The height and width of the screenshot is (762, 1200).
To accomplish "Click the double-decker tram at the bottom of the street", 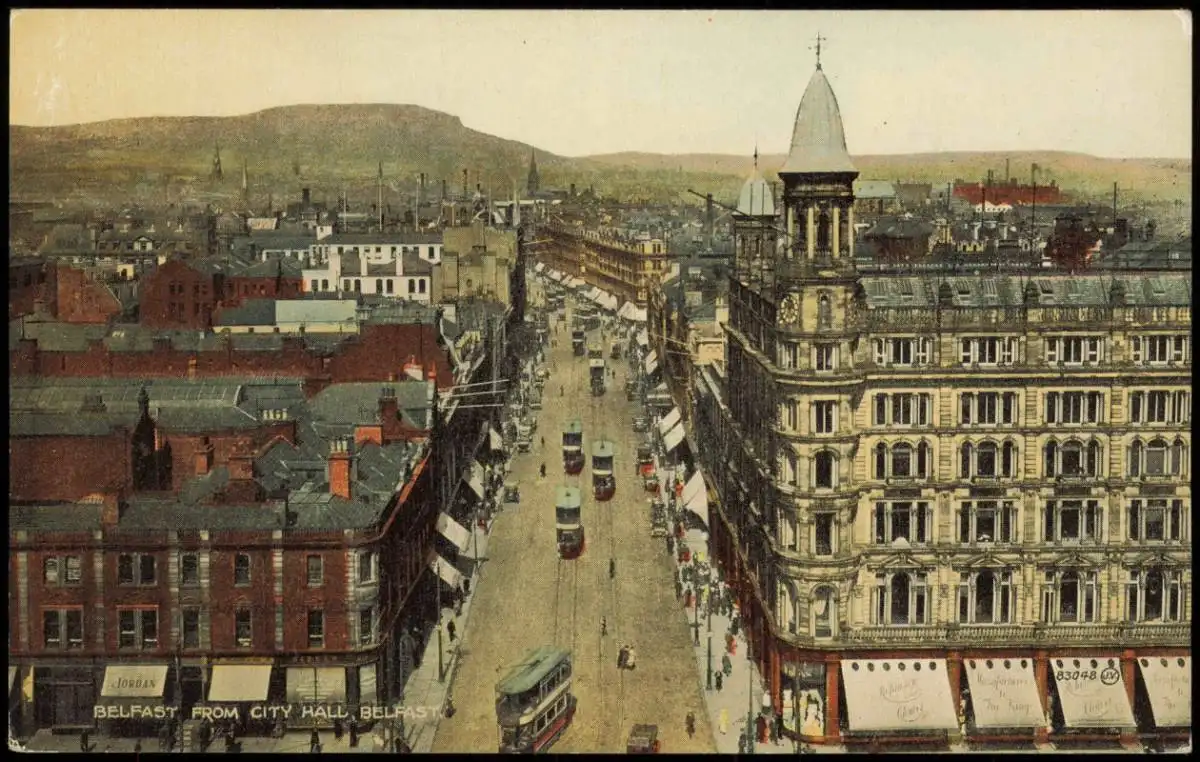I will [535, 699].
